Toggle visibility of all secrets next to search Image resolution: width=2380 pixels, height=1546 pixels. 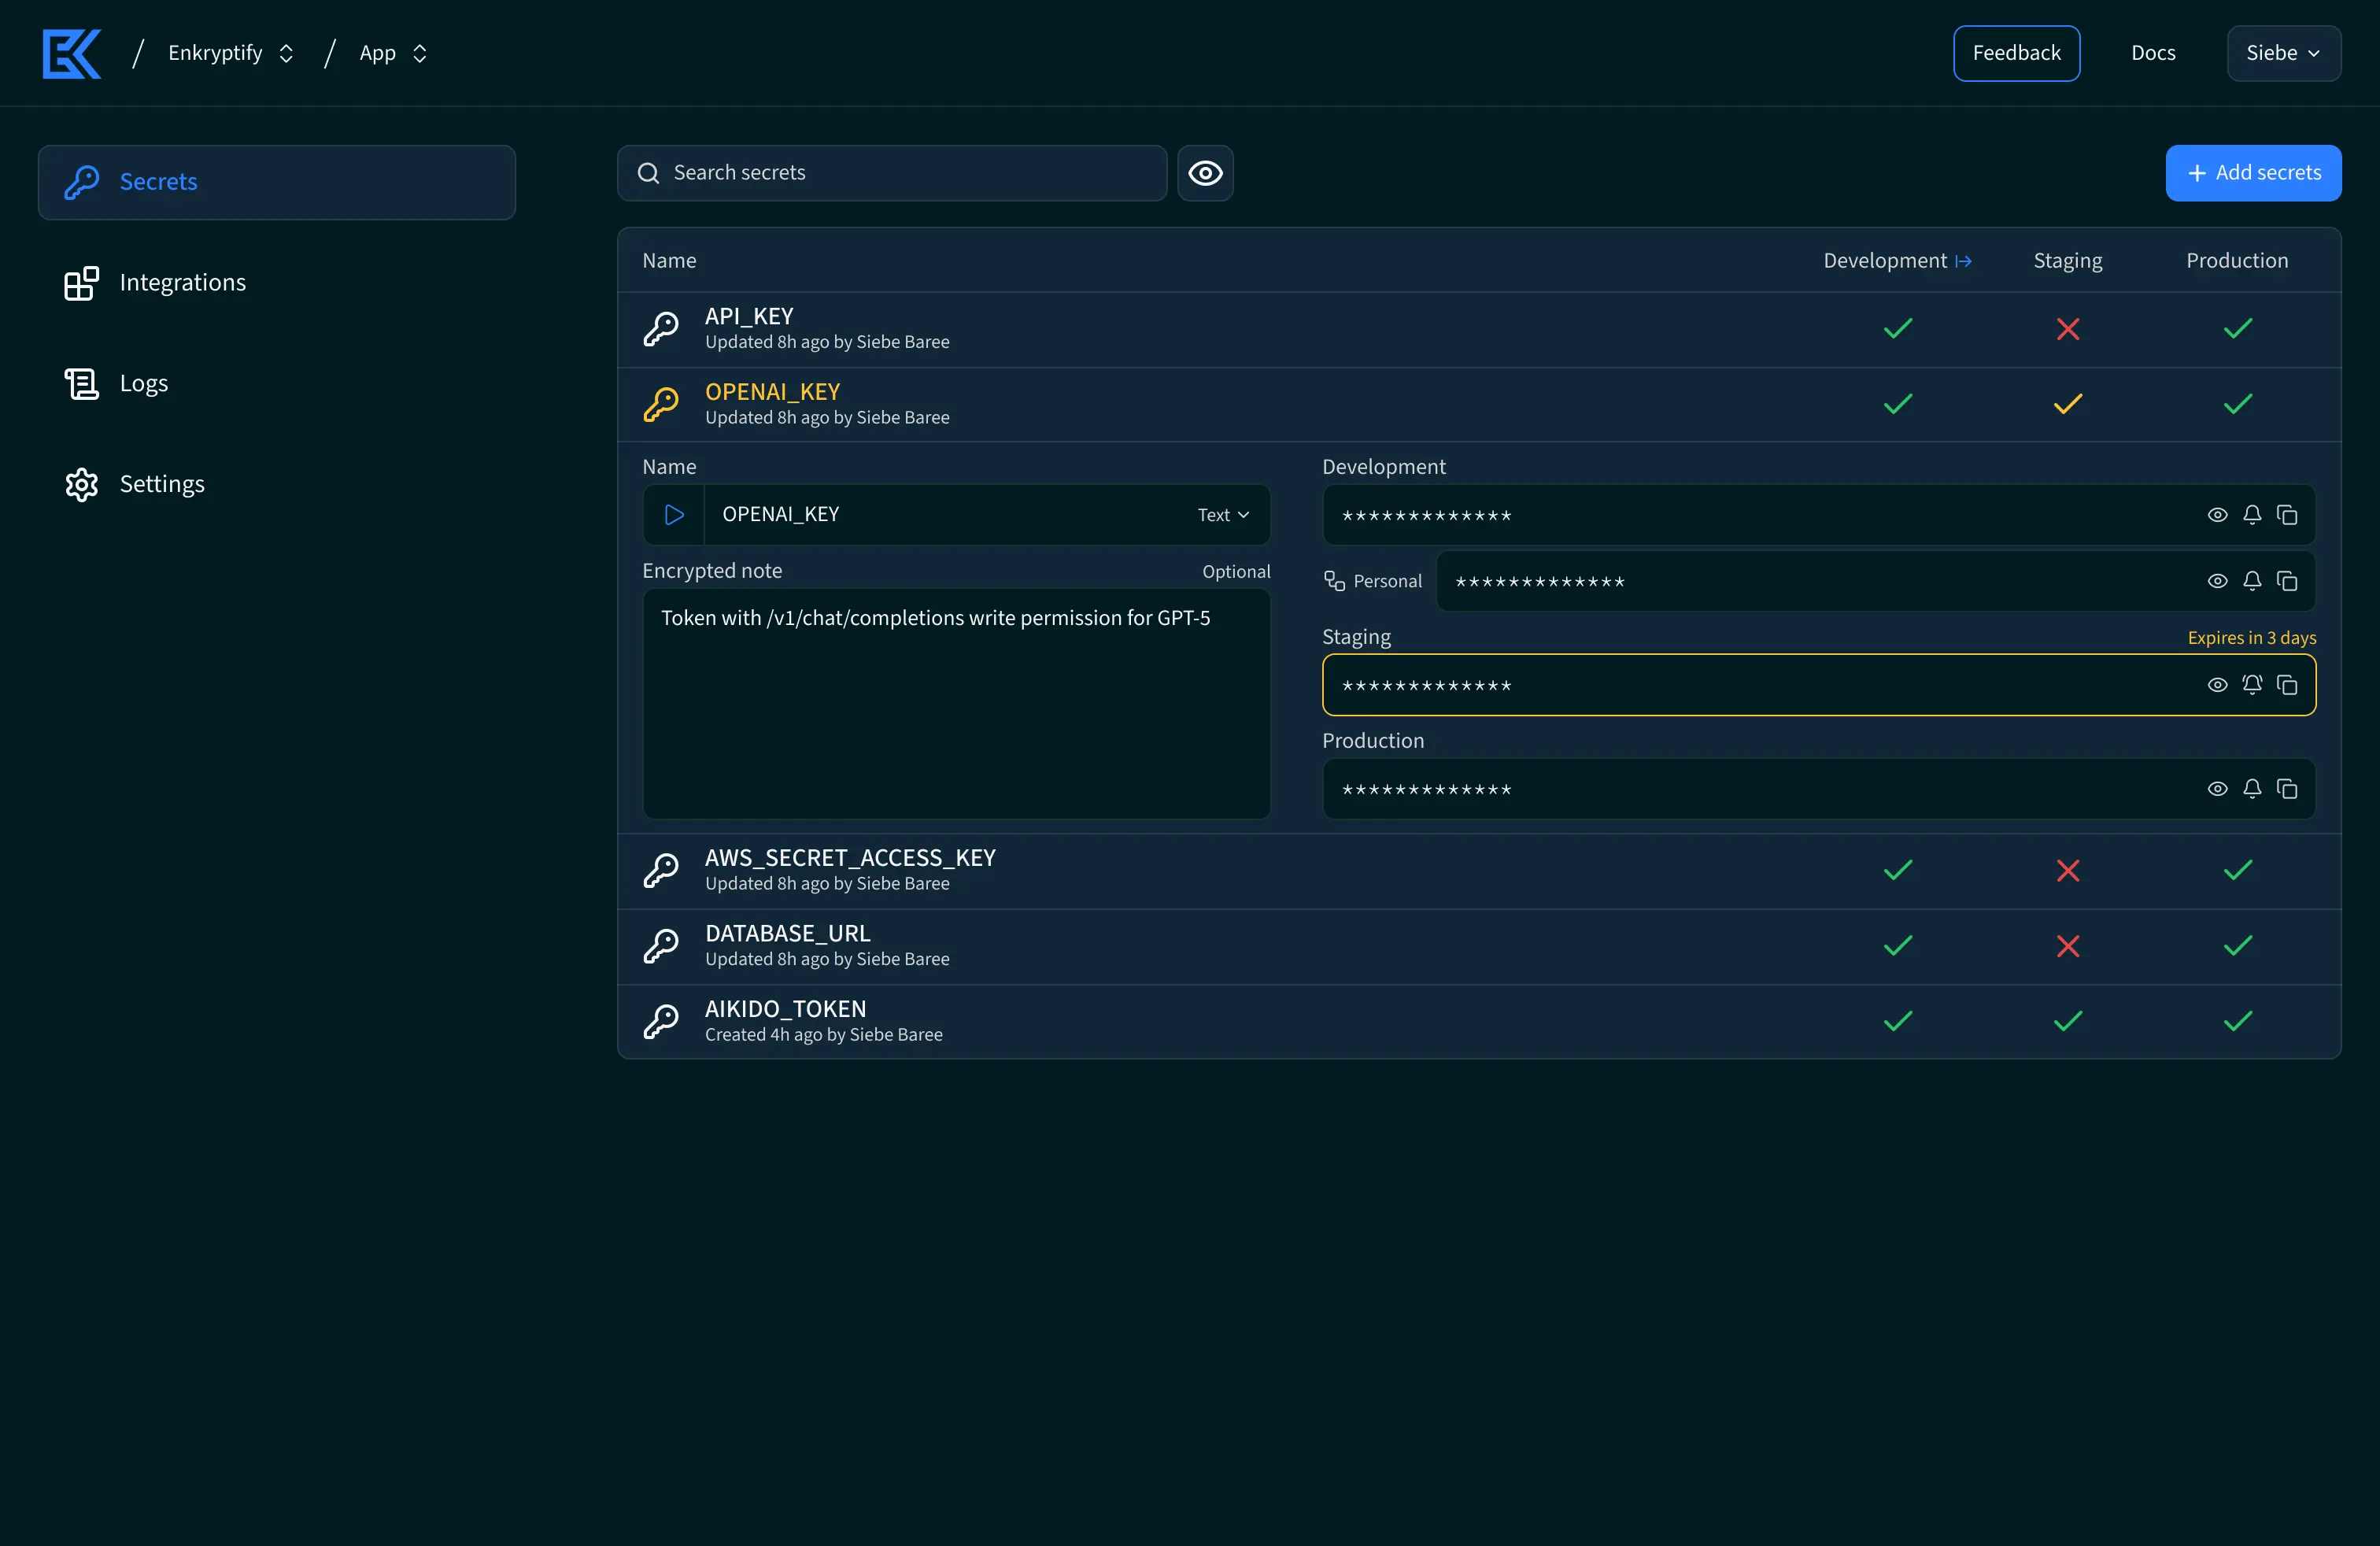click(x=1205, y=173)
